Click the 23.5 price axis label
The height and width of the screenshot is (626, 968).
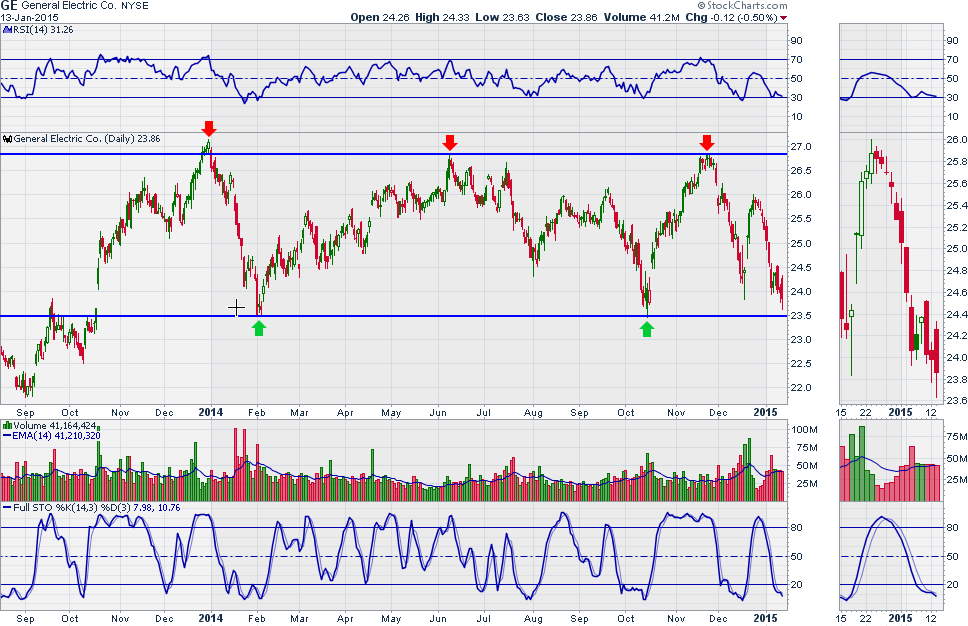click(x=801, y=316)
